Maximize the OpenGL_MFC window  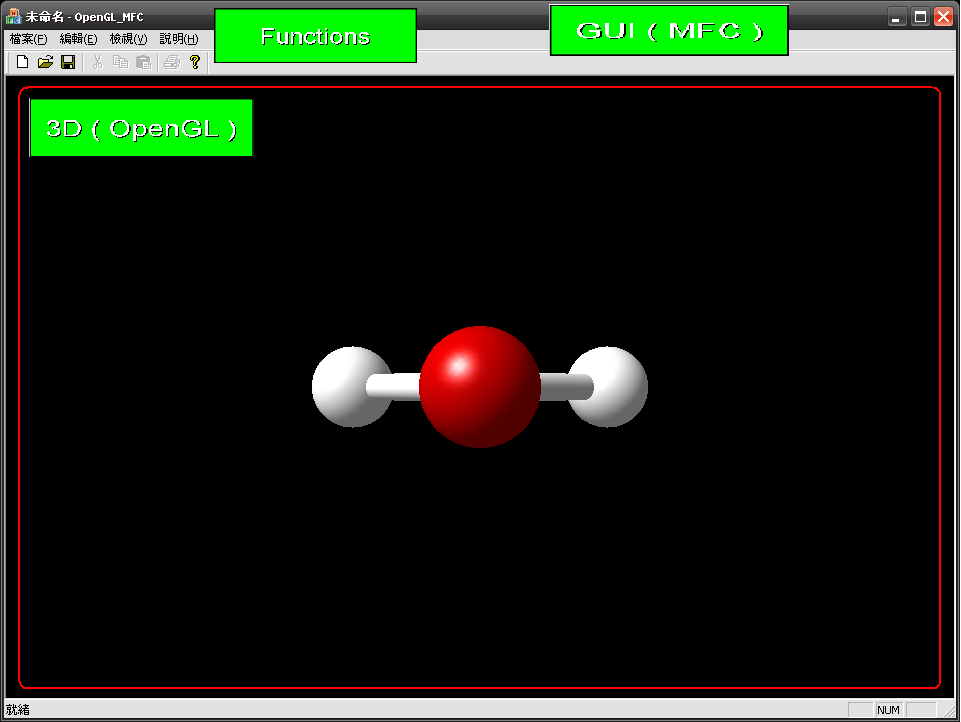pyautogui.click(x=920, y=17)
